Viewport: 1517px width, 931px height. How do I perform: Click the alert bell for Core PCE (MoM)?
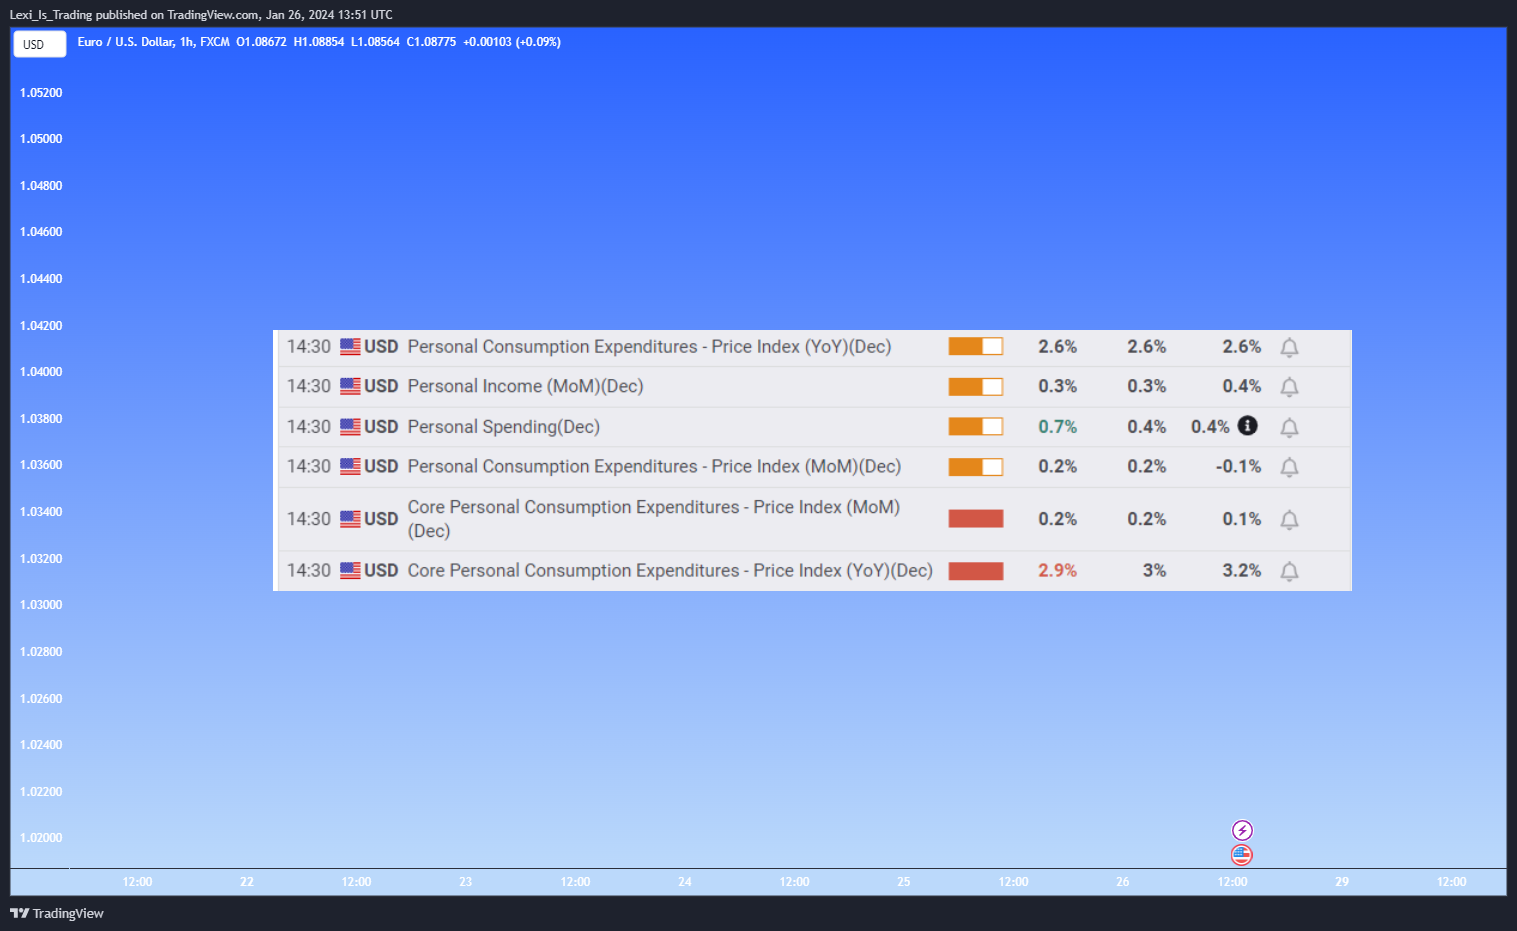1289,520
